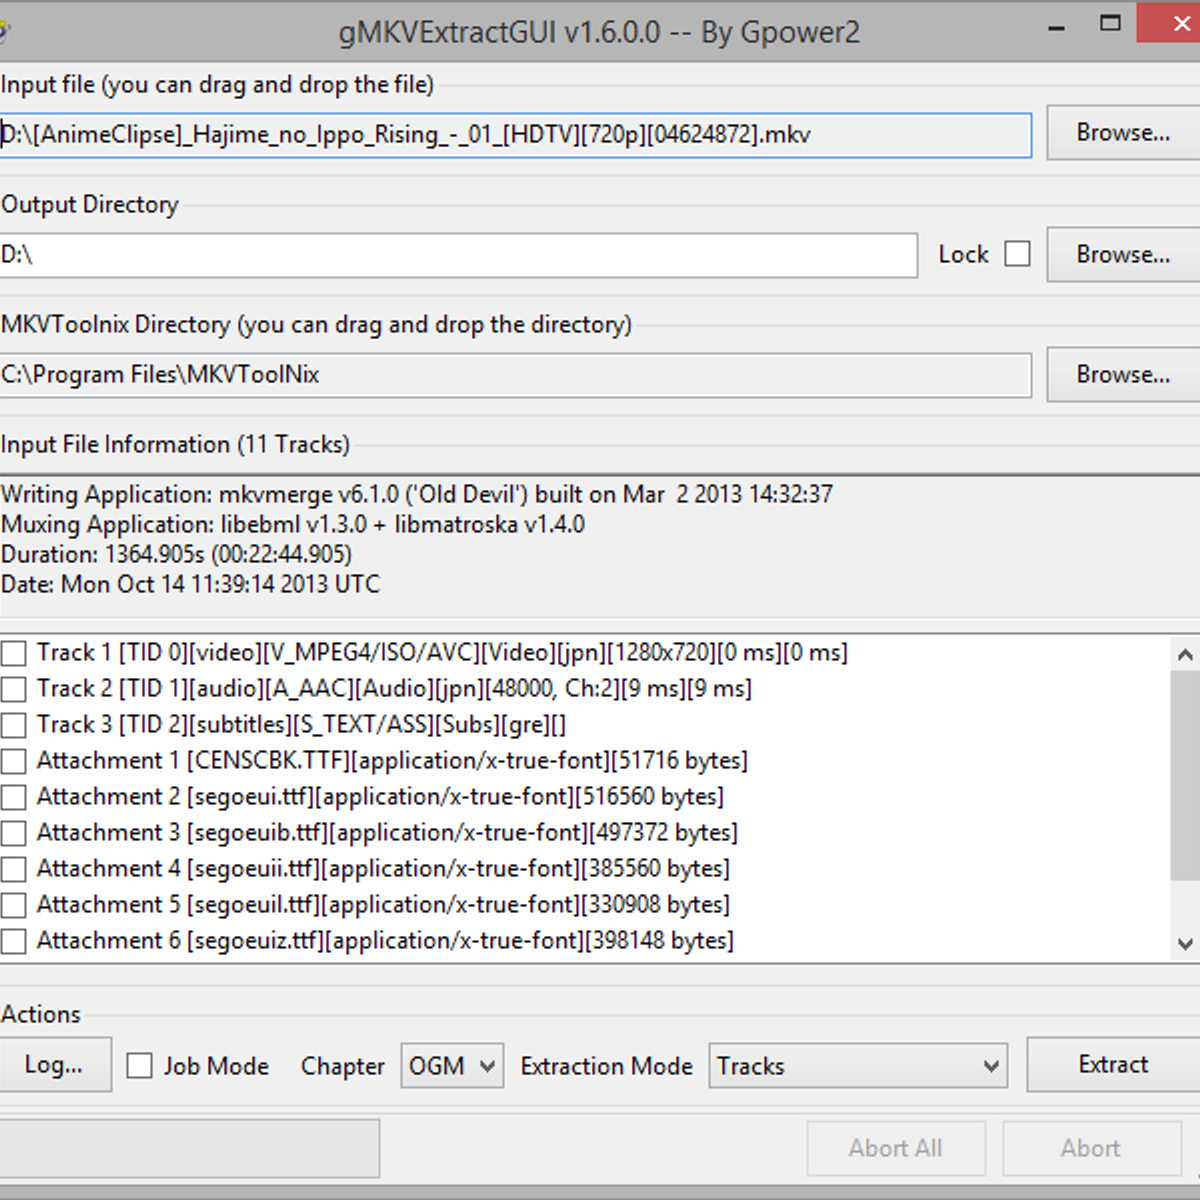Check the Track 2 AAC audio checkbox

[13, 688]
